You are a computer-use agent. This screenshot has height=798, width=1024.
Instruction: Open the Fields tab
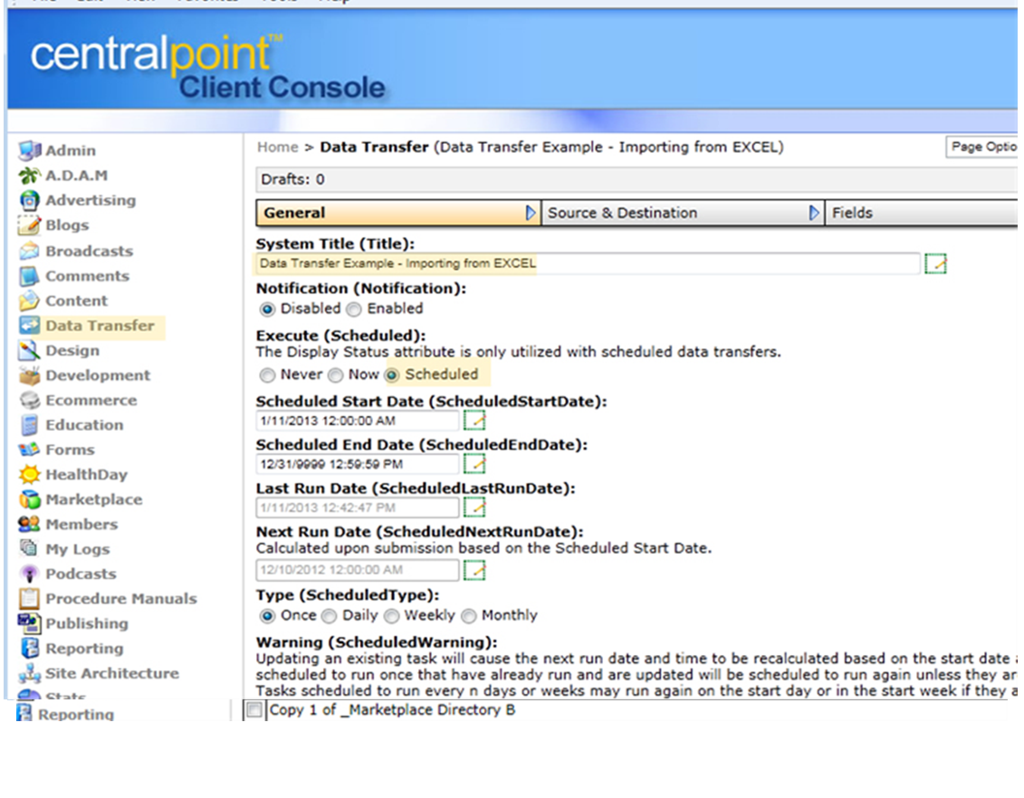point(921,213)
